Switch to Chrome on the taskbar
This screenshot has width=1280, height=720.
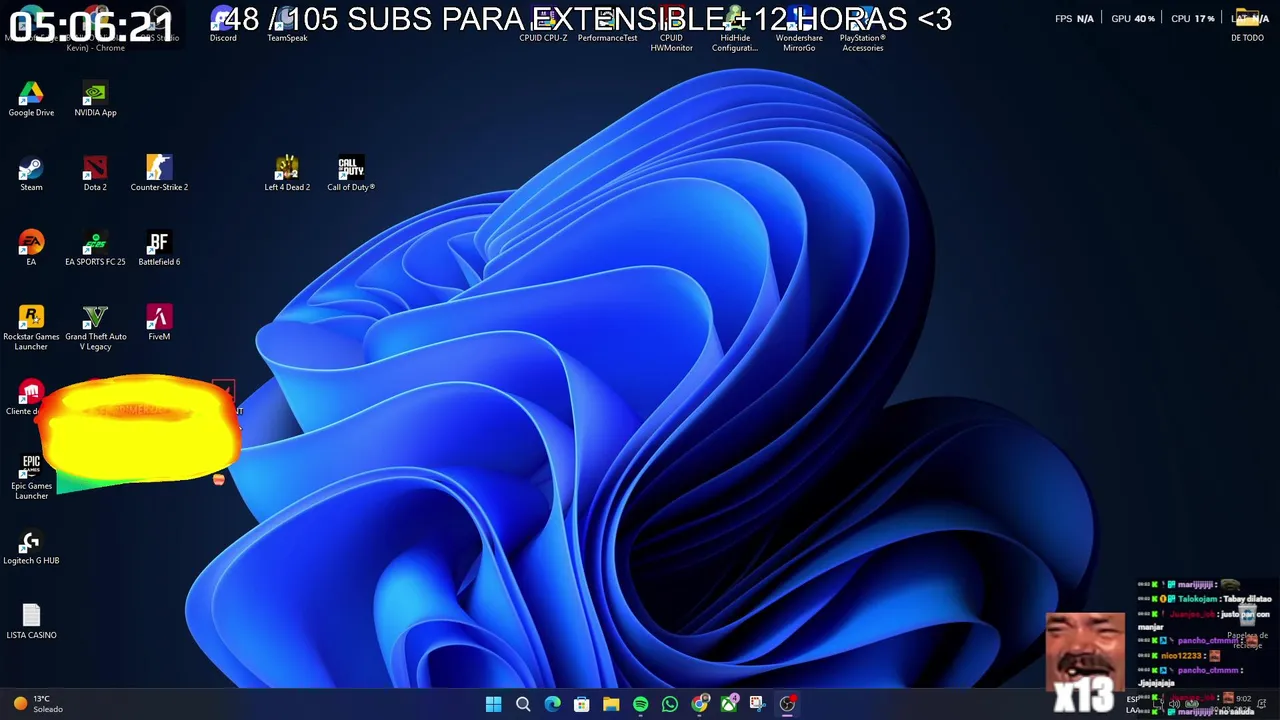[699, 704]
